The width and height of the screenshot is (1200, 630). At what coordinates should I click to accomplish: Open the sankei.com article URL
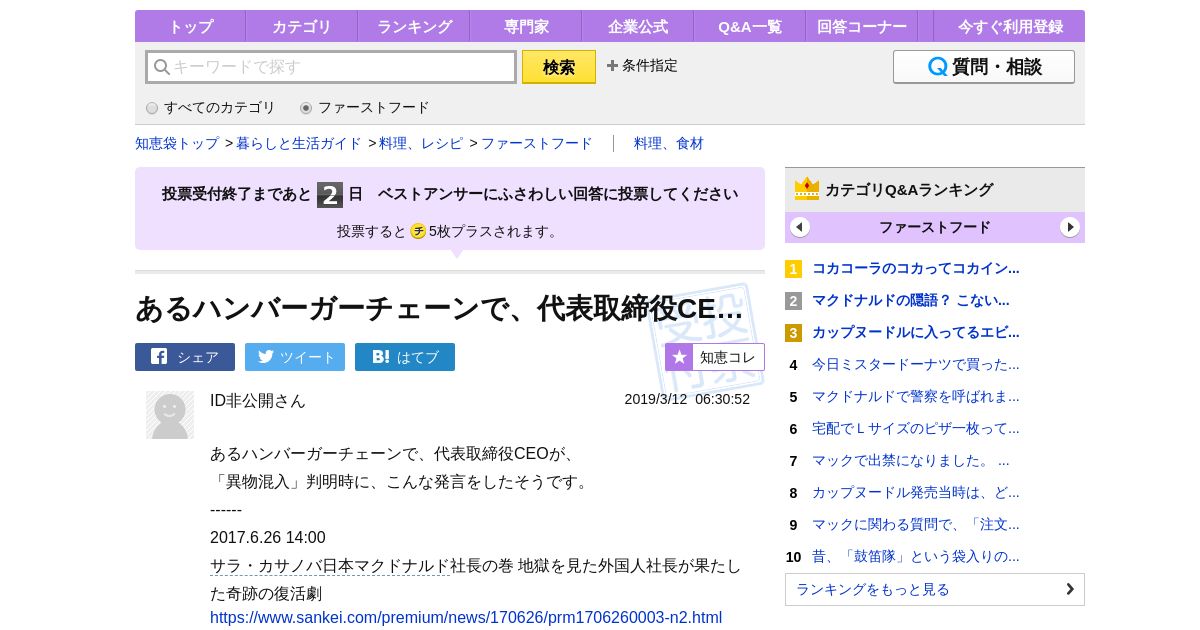(x=466, y=617)
